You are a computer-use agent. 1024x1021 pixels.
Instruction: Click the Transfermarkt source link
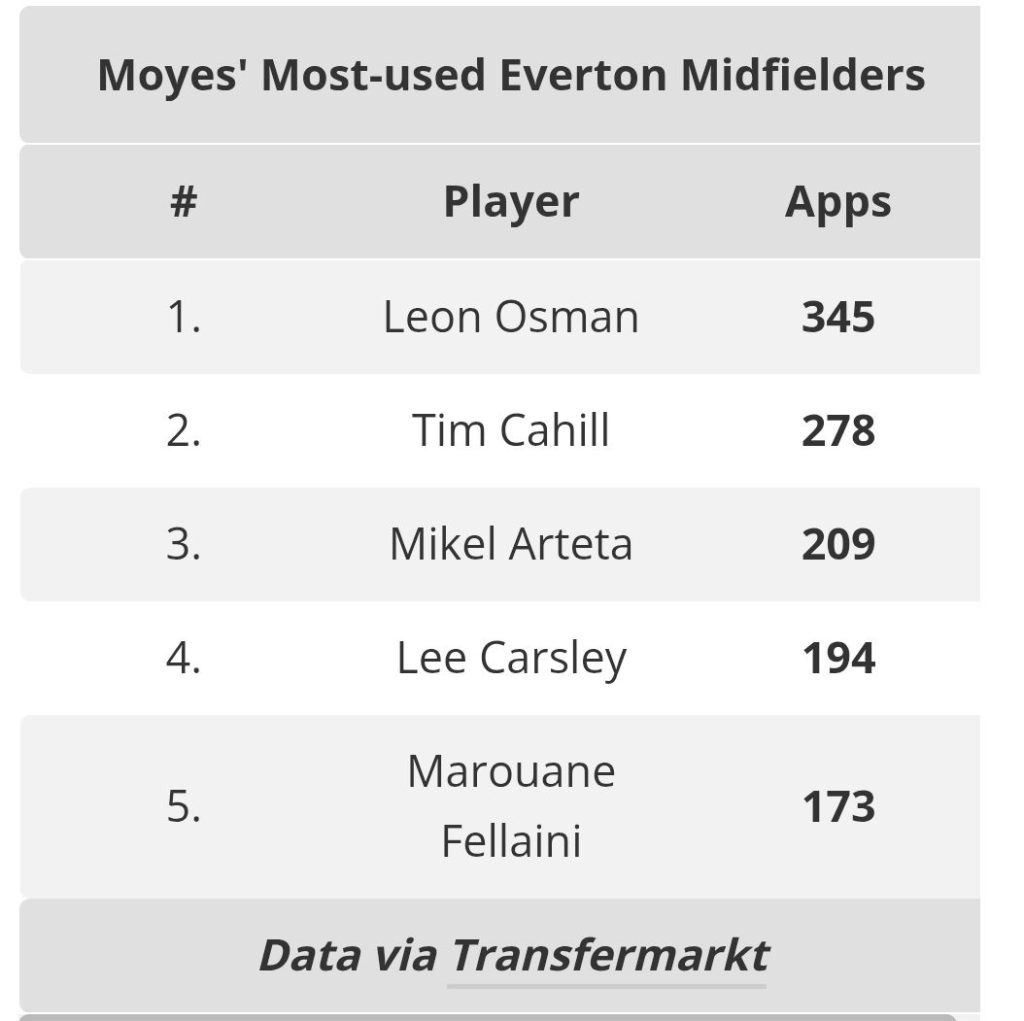pyautogui.click(x=608, y=955)
